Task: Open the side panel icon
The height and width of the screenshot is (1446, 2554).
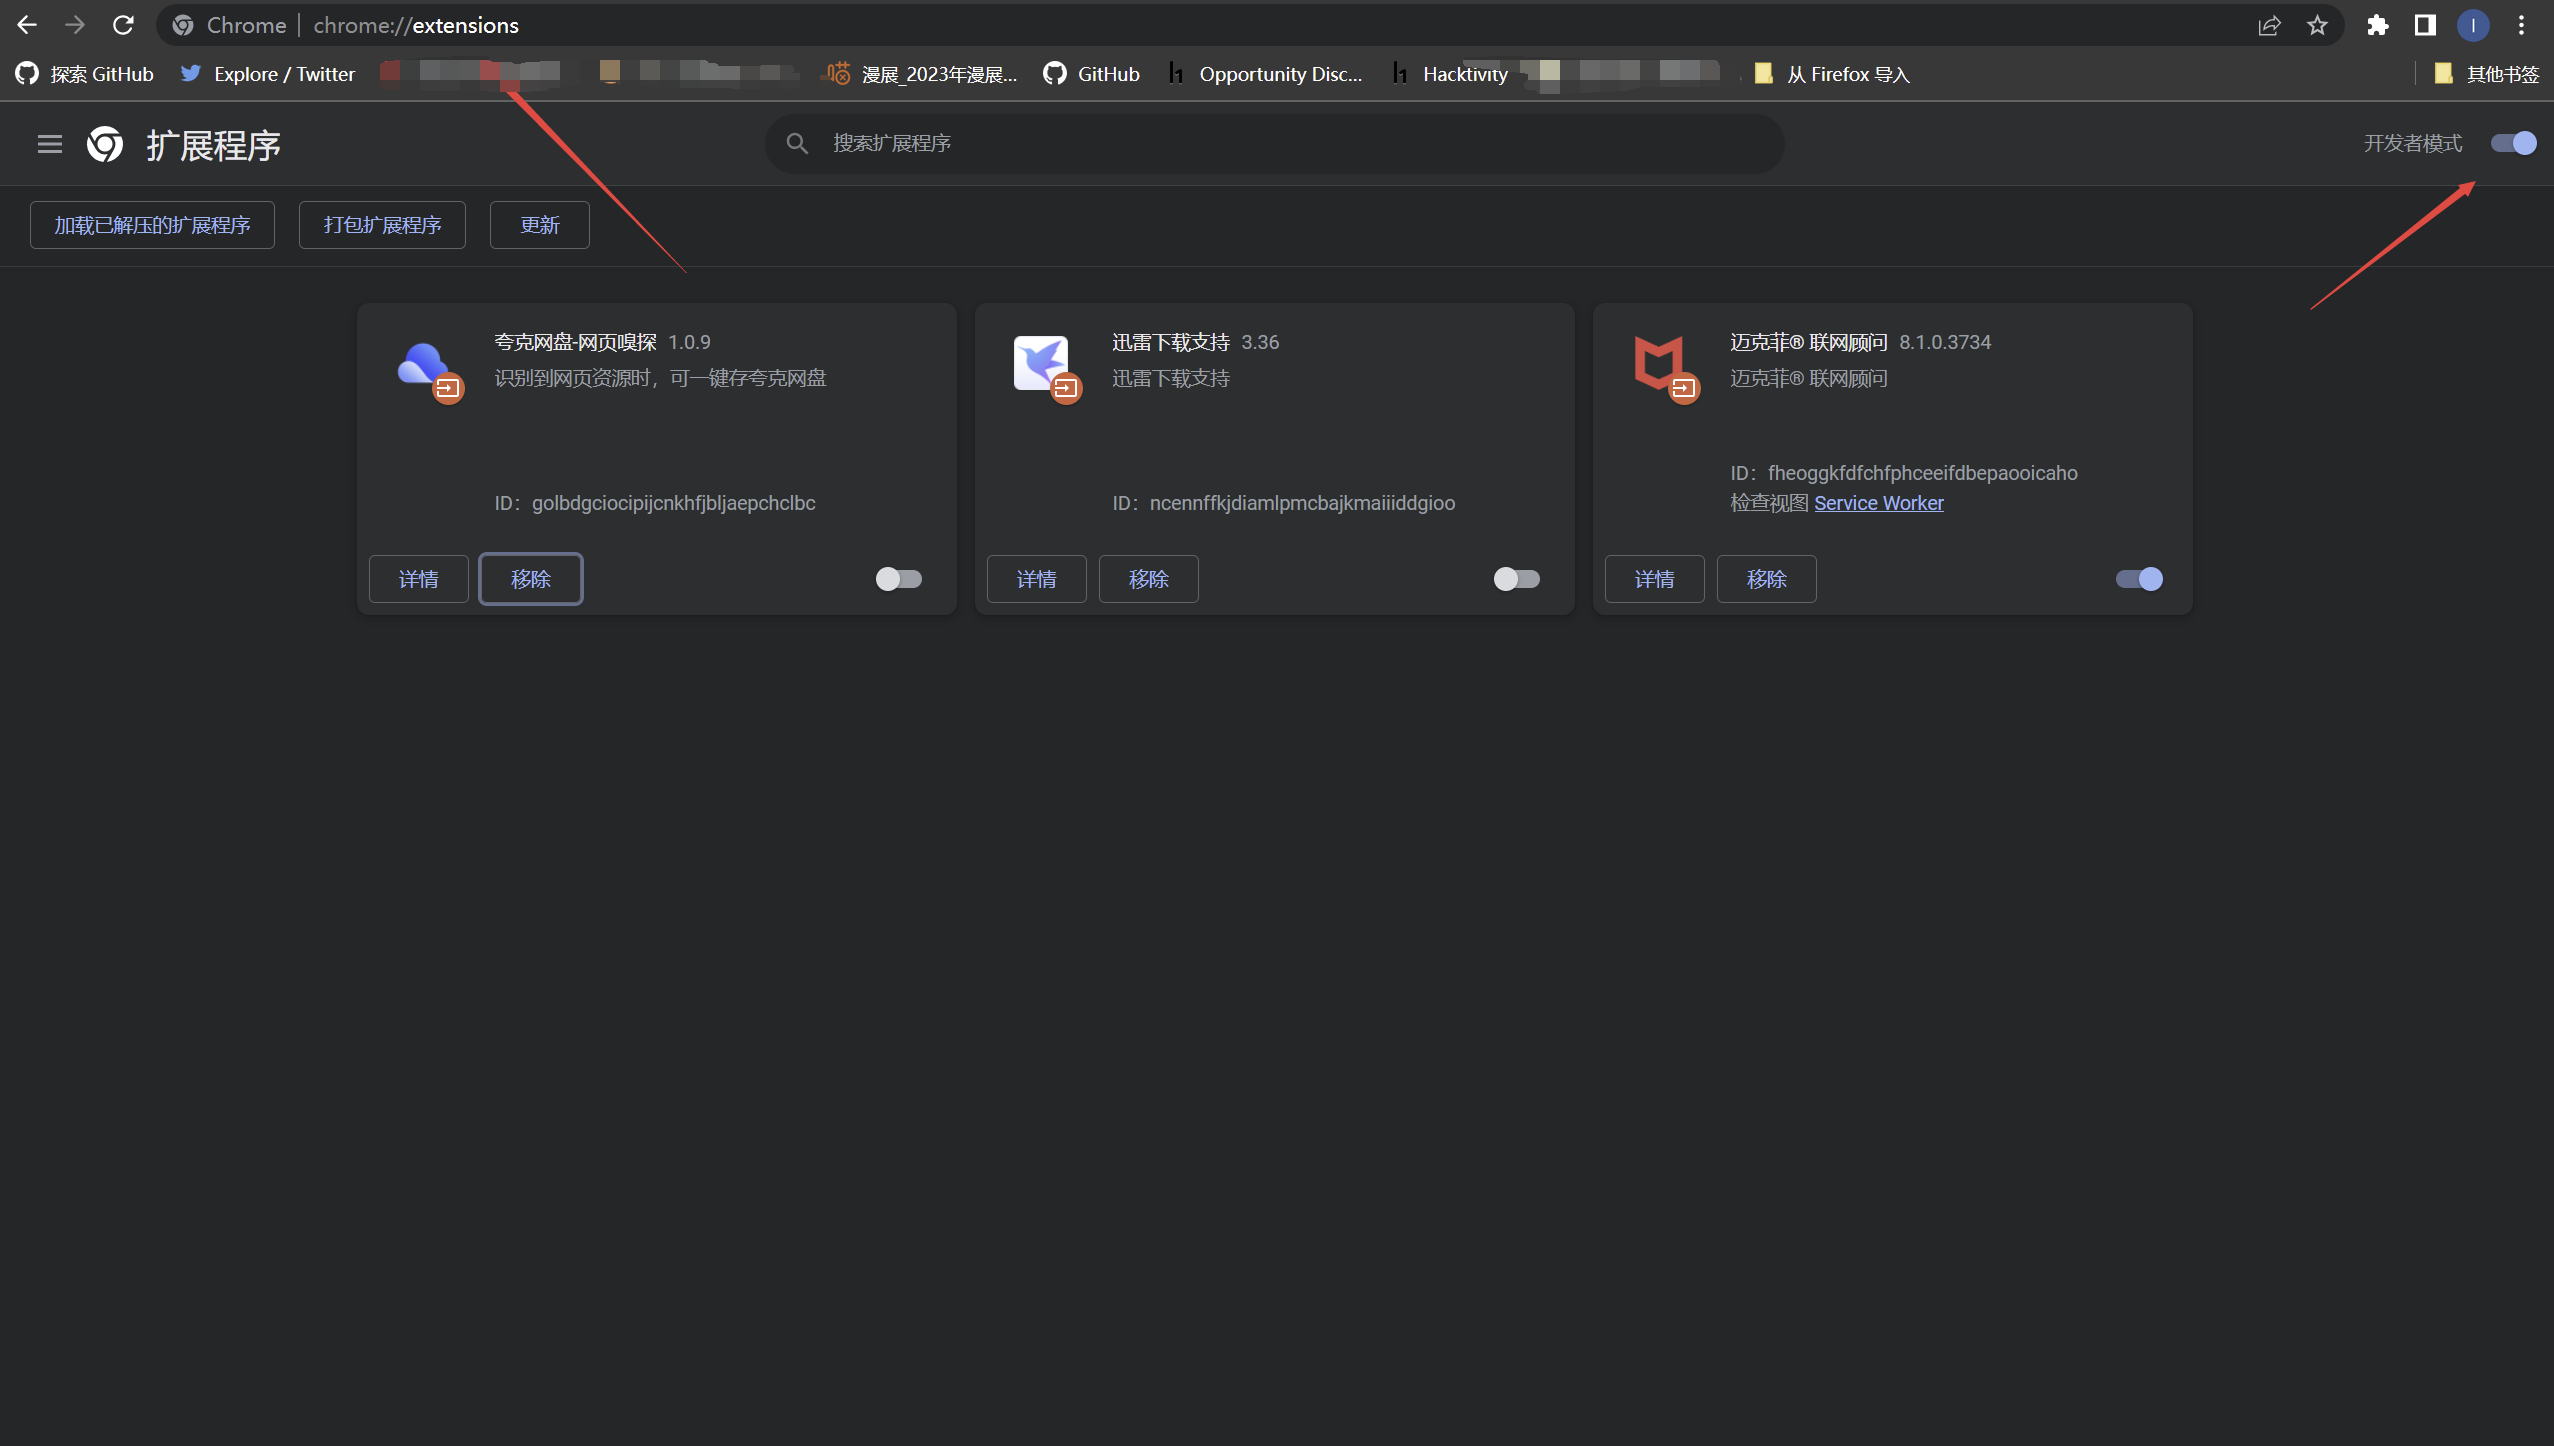Action: 2425,25
